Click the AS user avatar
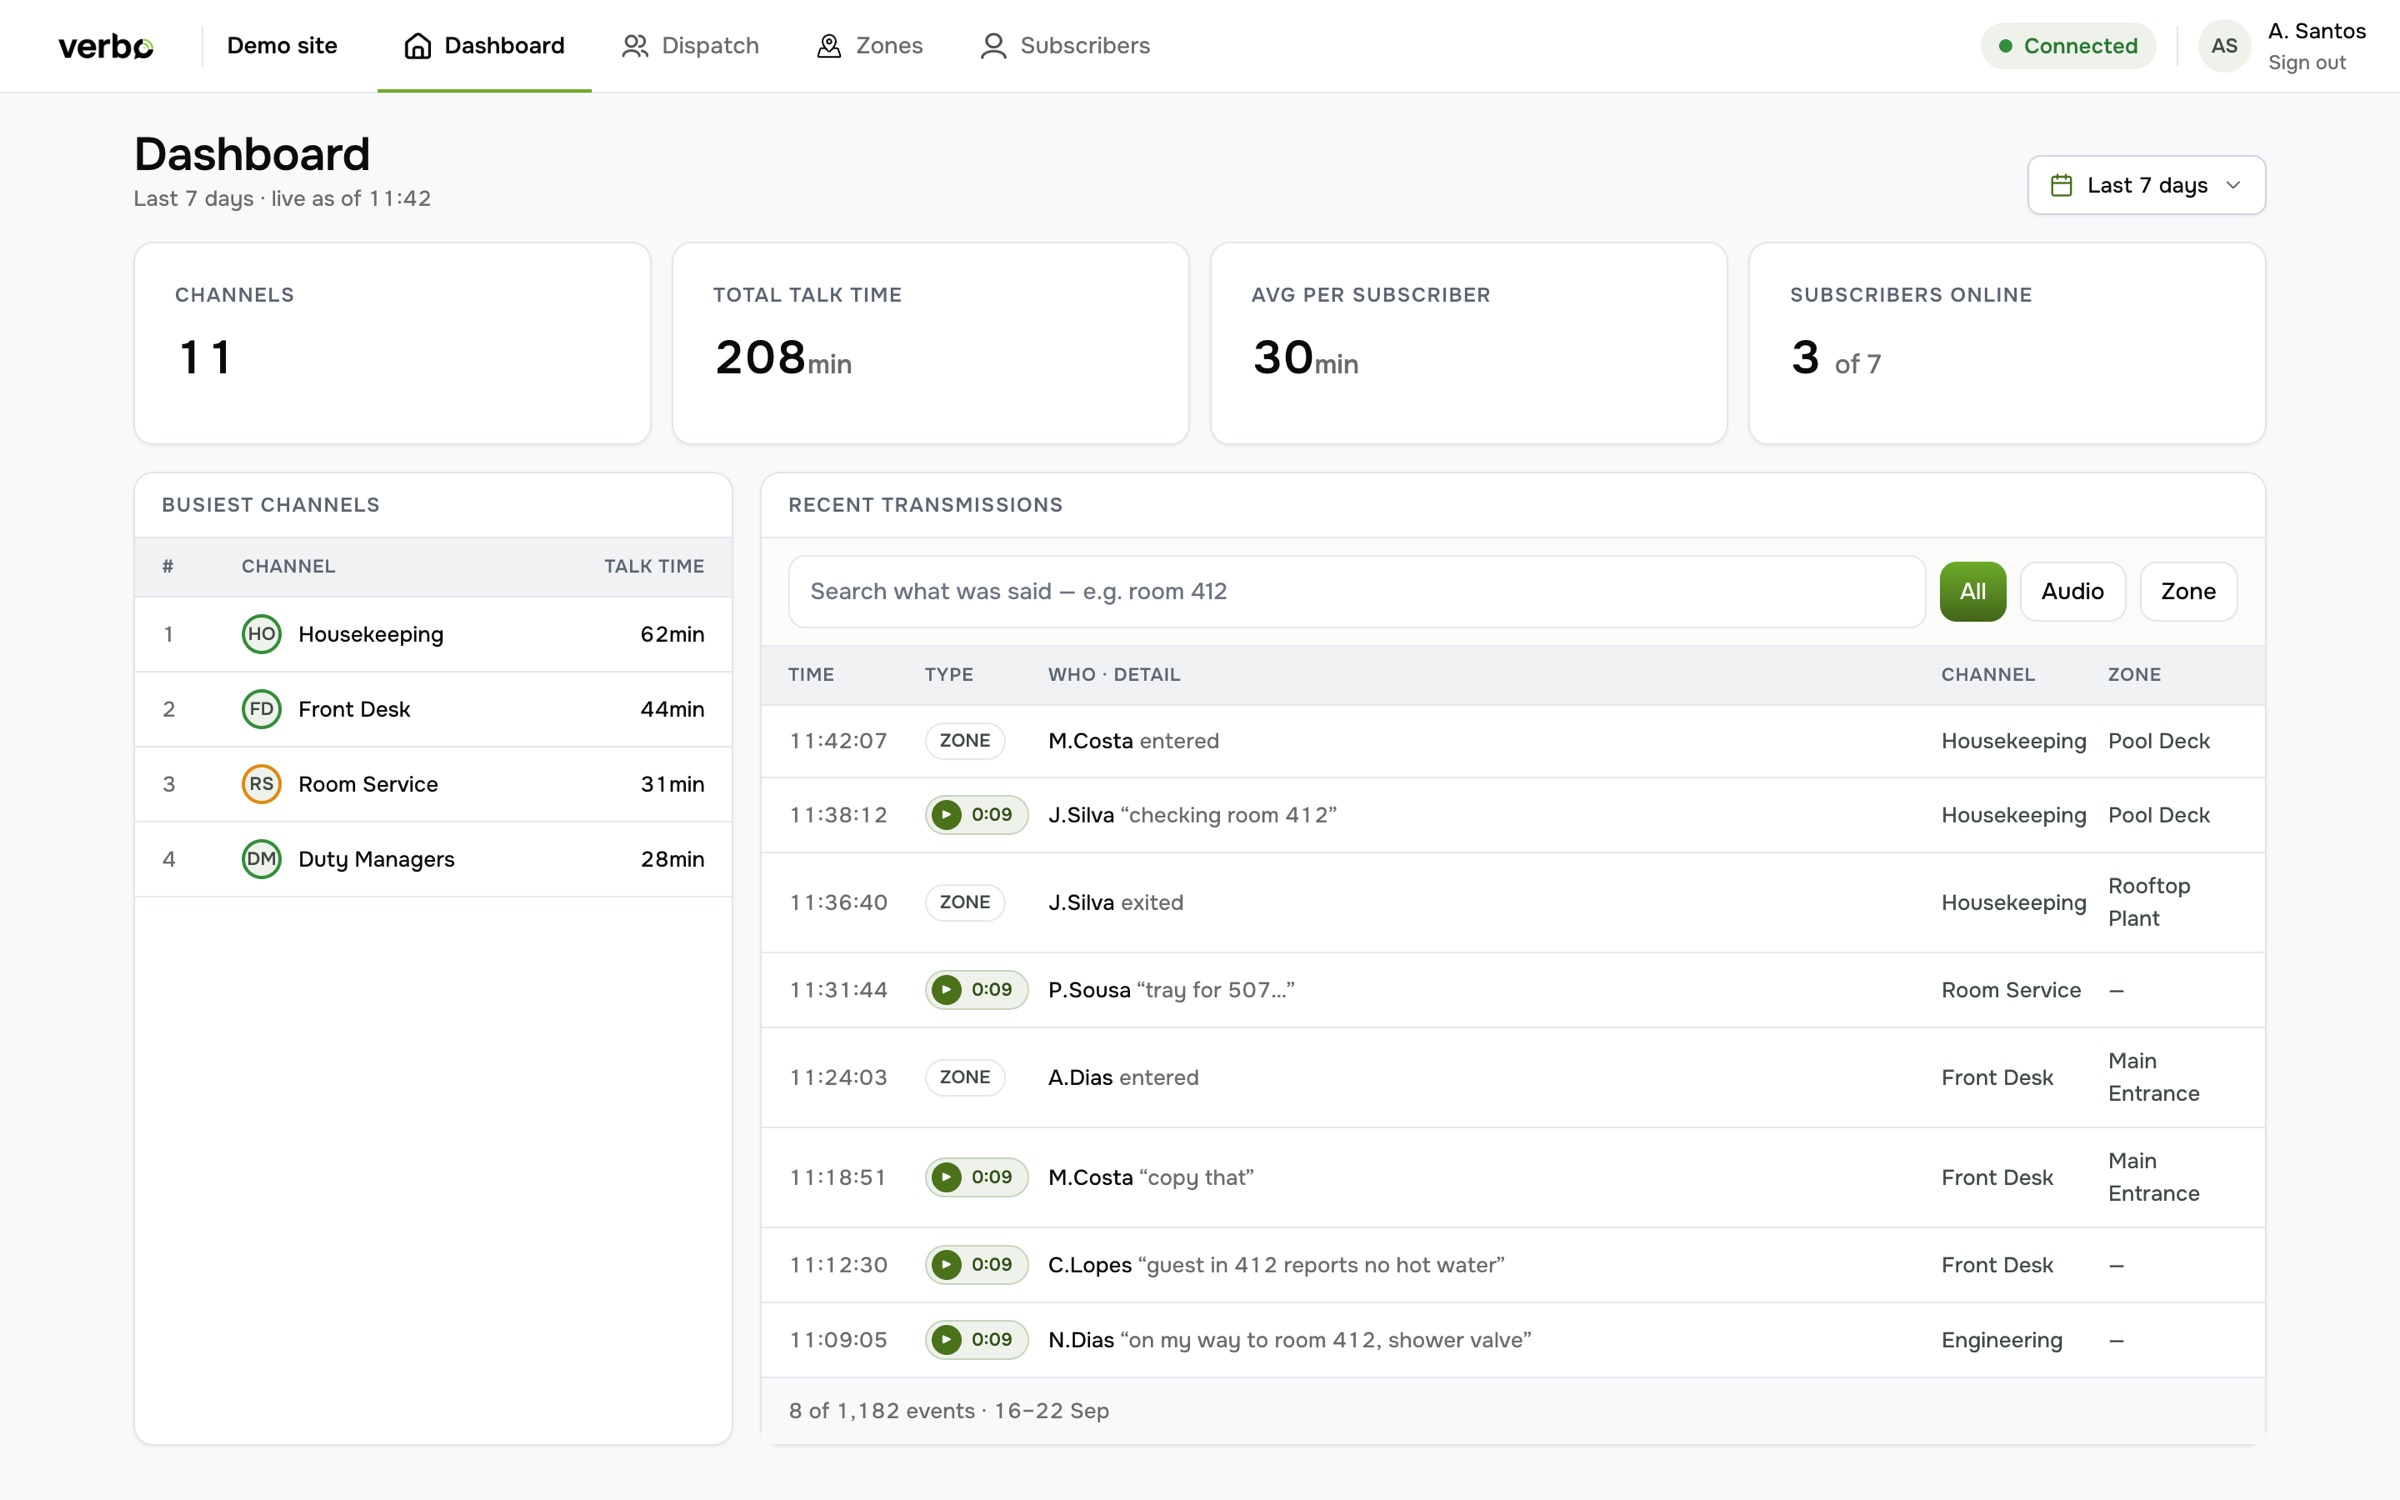This screenshot has height=1500, width=2400. pos(2223,46)
